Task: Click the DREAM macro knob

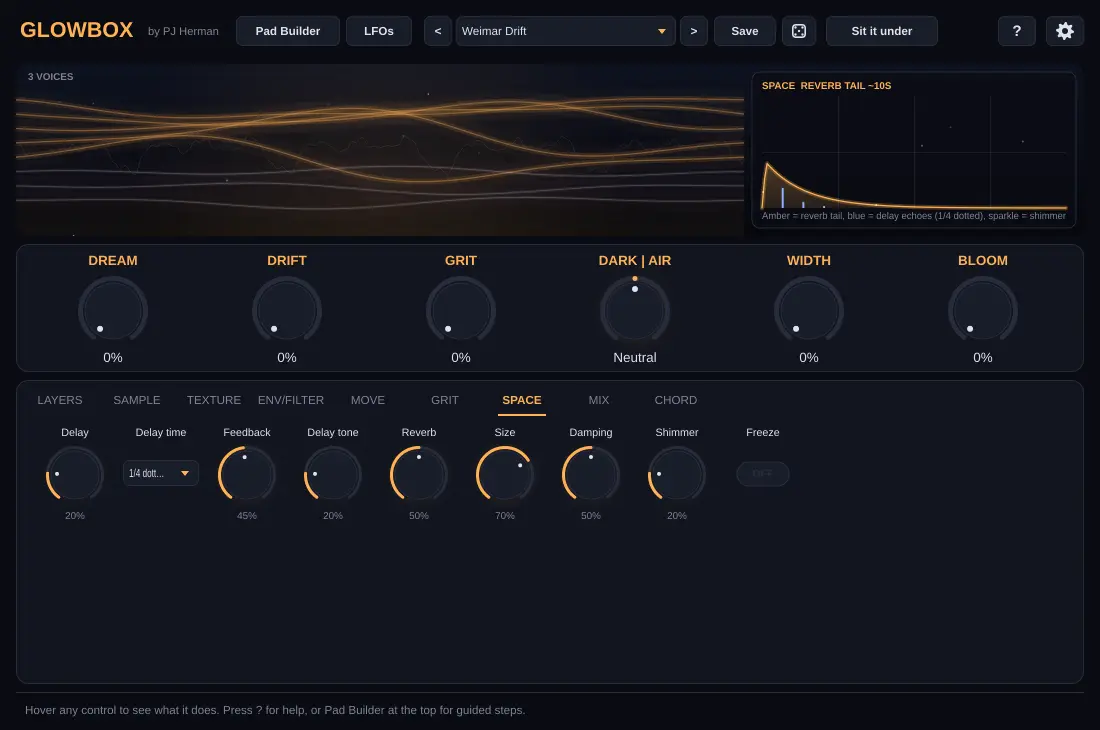Action: [x=113, y=311]
